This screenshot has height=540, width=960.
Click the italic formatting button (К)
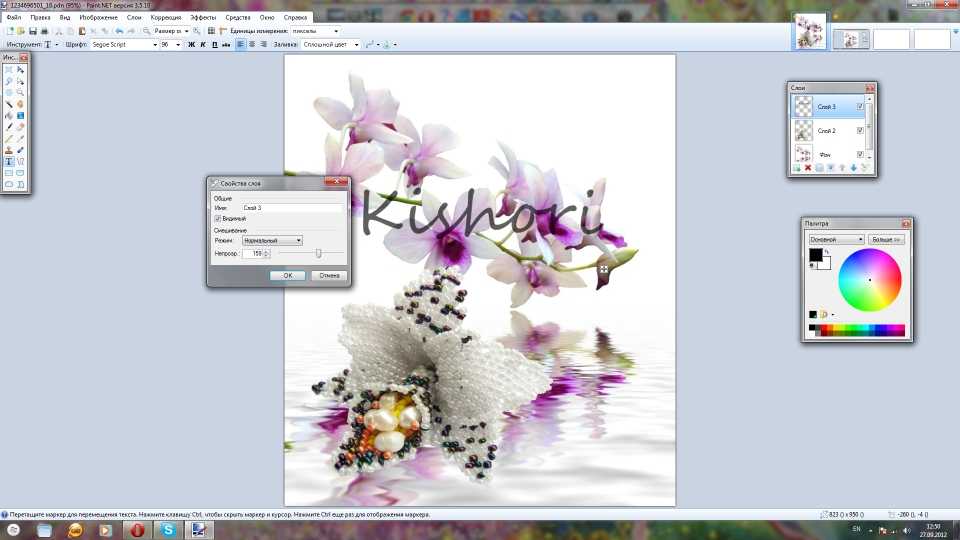pyautogui.click(x=203, y=45)
